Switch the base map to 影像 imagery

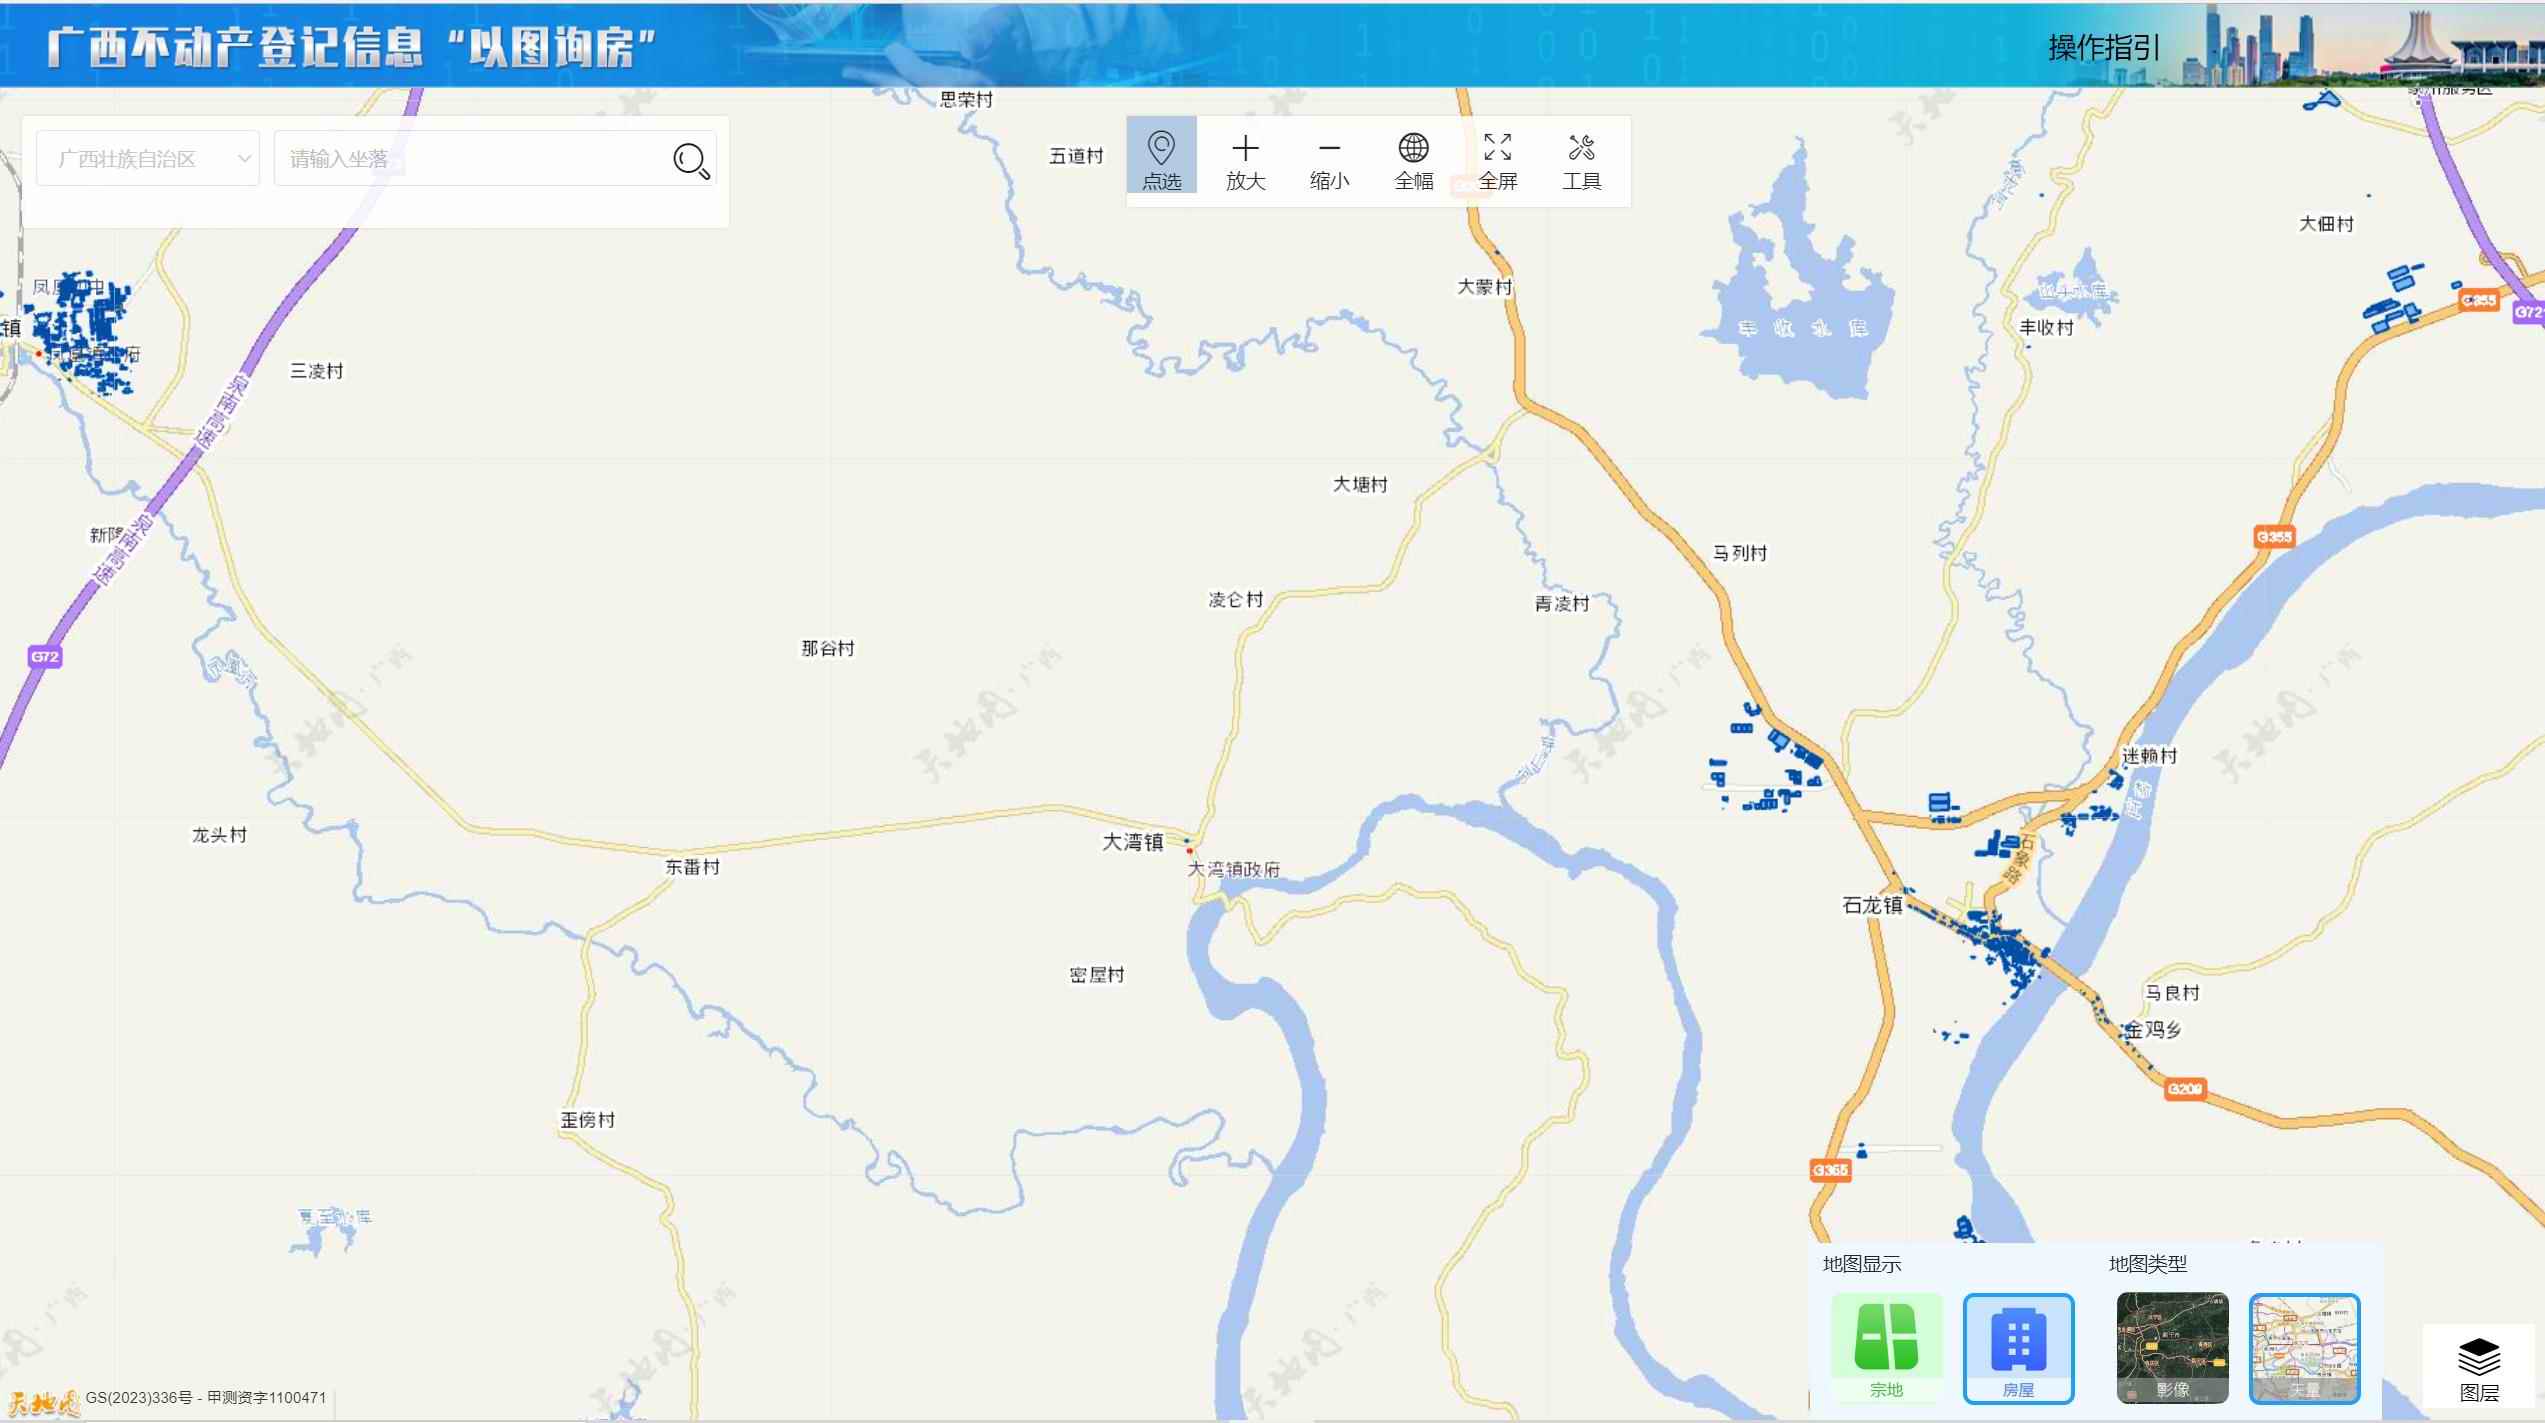point(2172,1346)
